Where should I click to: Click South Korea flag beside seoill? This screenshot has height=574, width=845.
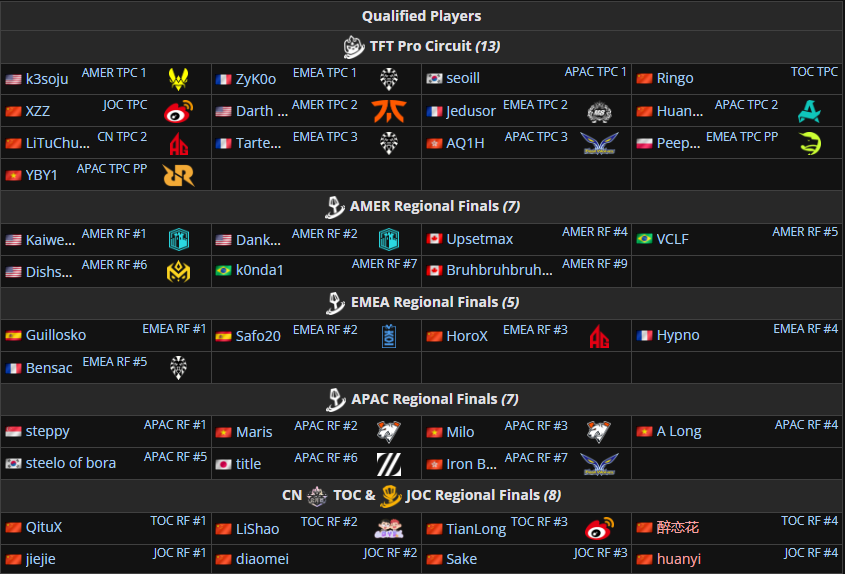pyautogui.click(x=434, y=79)
